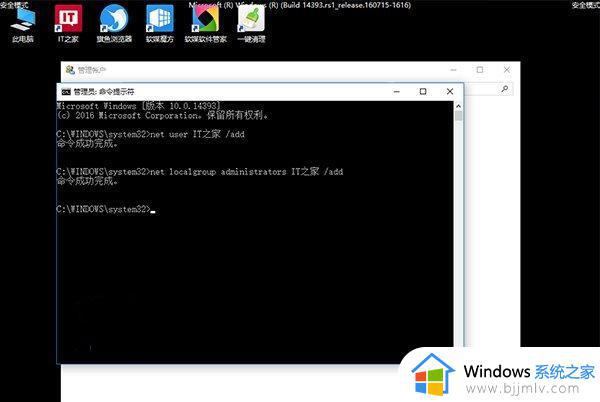Viewport: 600px width, 402px height.
Task: Click the '2016 Microsoft Corporation' copyright line
Action: click(162, 115)
